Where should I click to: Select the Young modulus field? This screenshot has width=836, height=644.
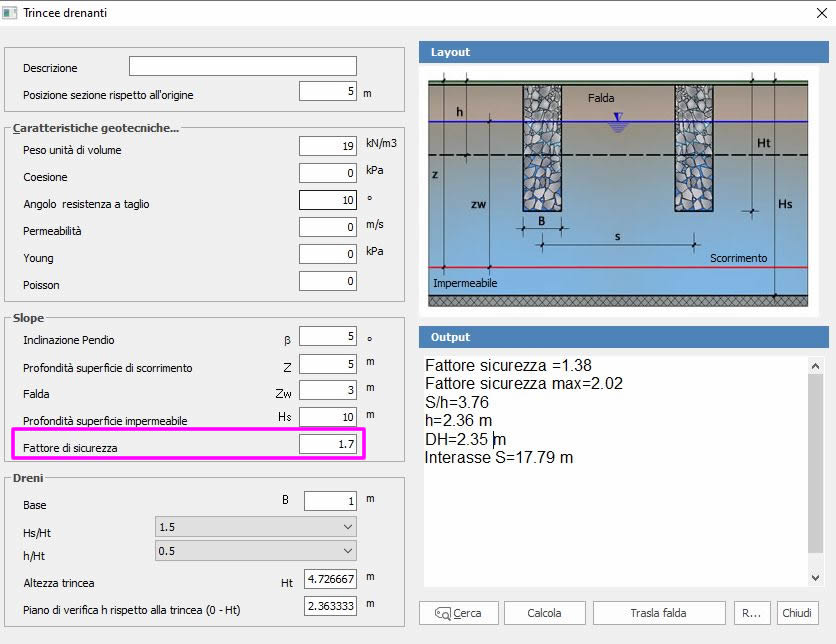[x=328, y=254]
